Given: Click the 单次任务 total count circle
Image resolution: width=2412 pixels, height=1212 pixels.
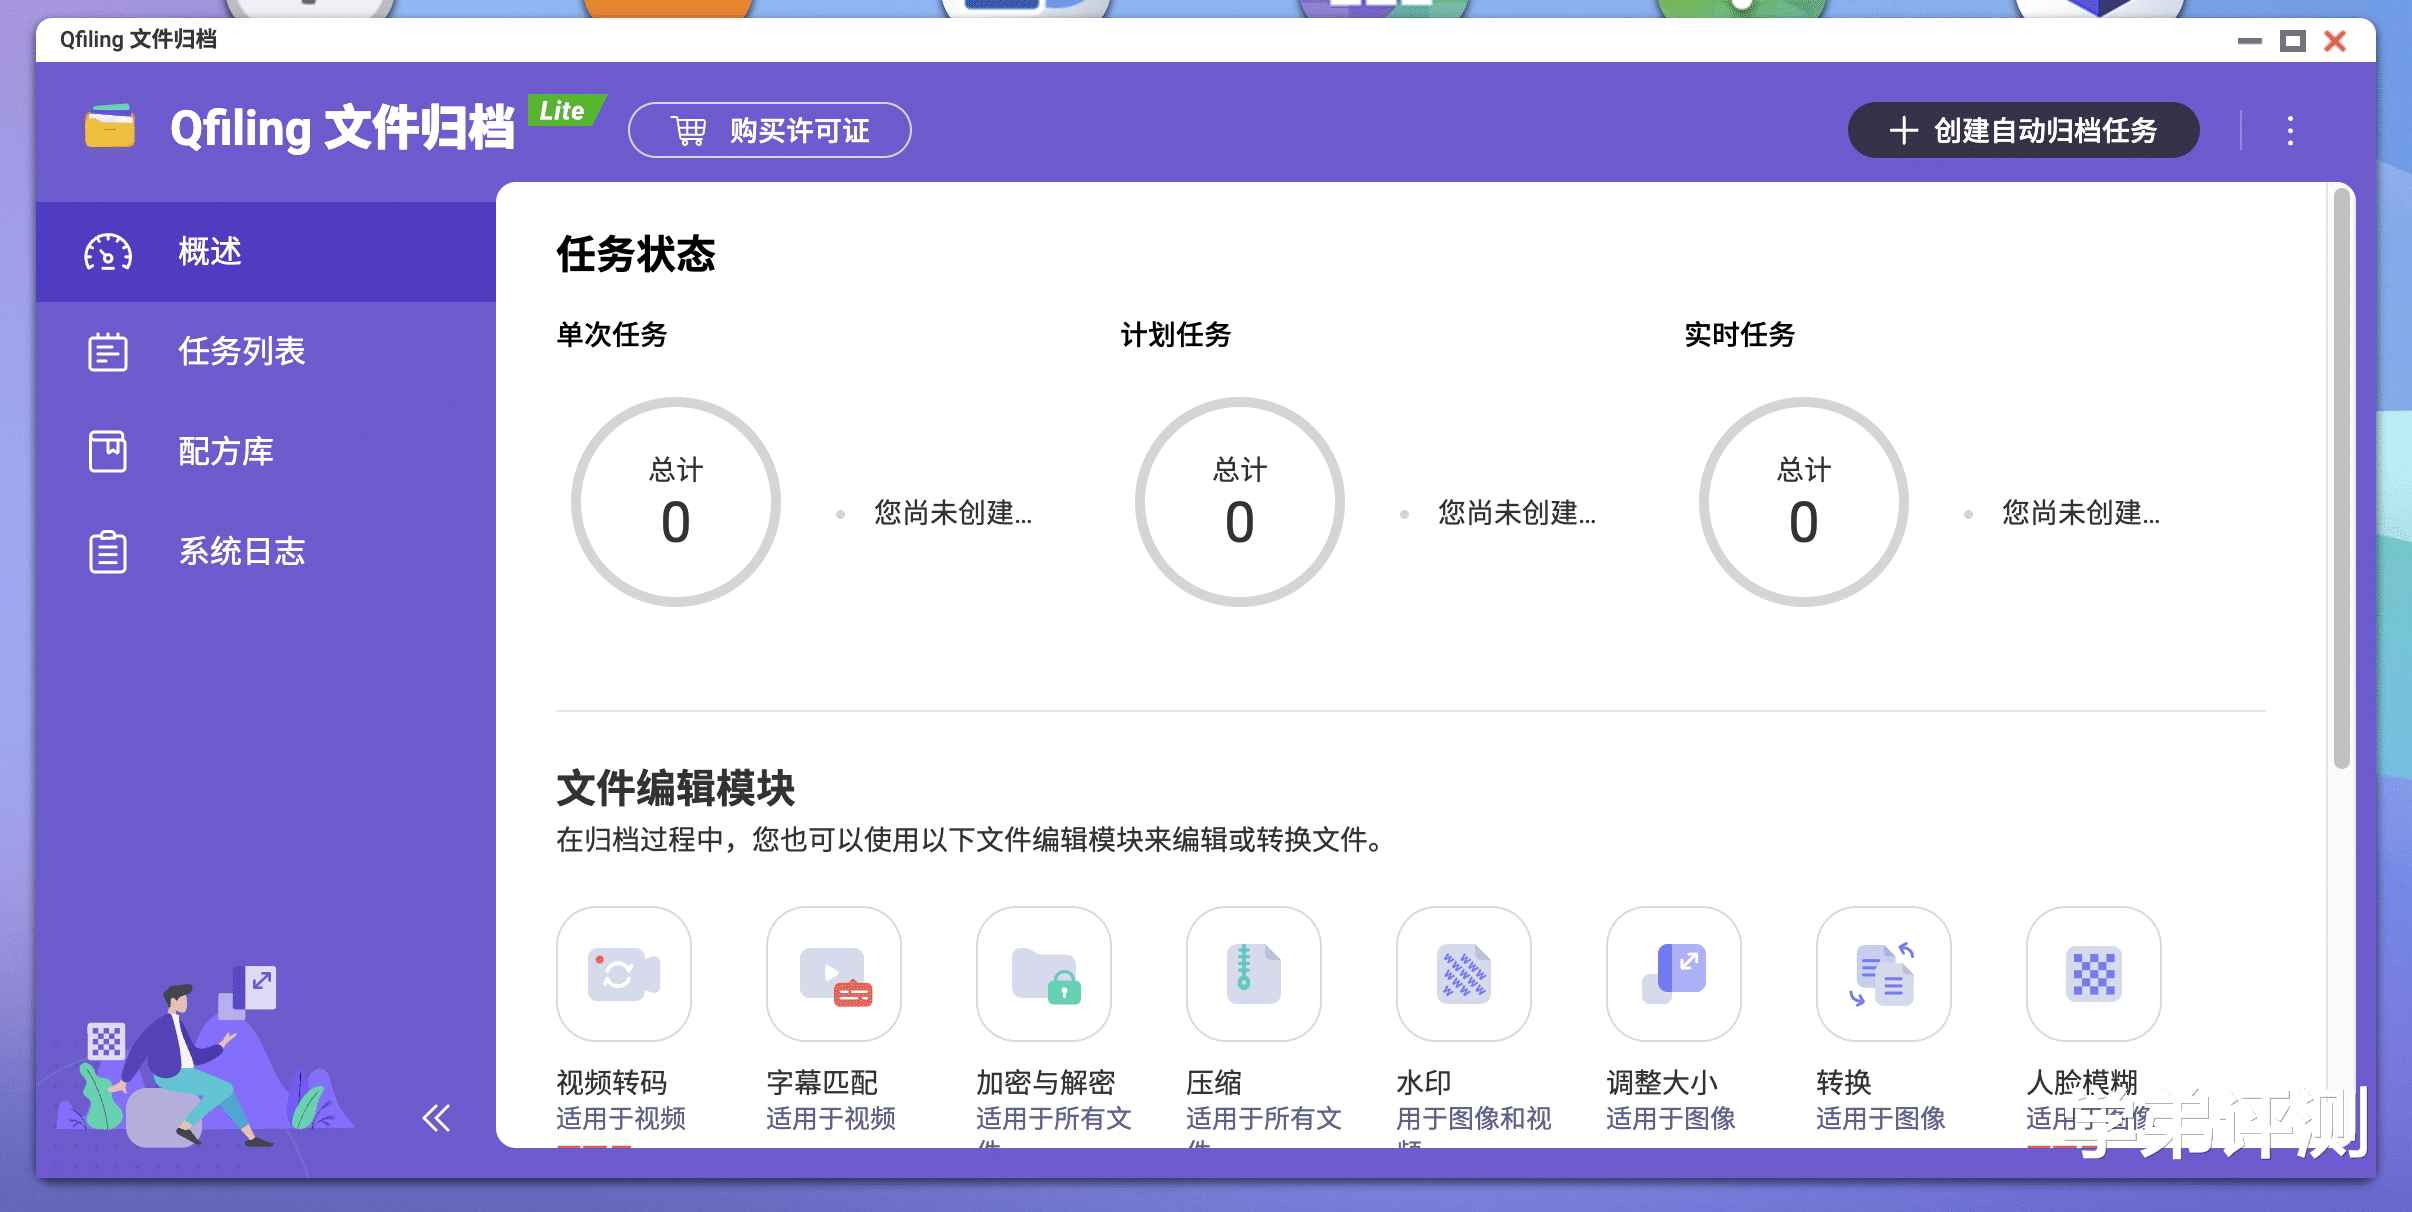Looking at the screenshot, I should coord(676,502).
